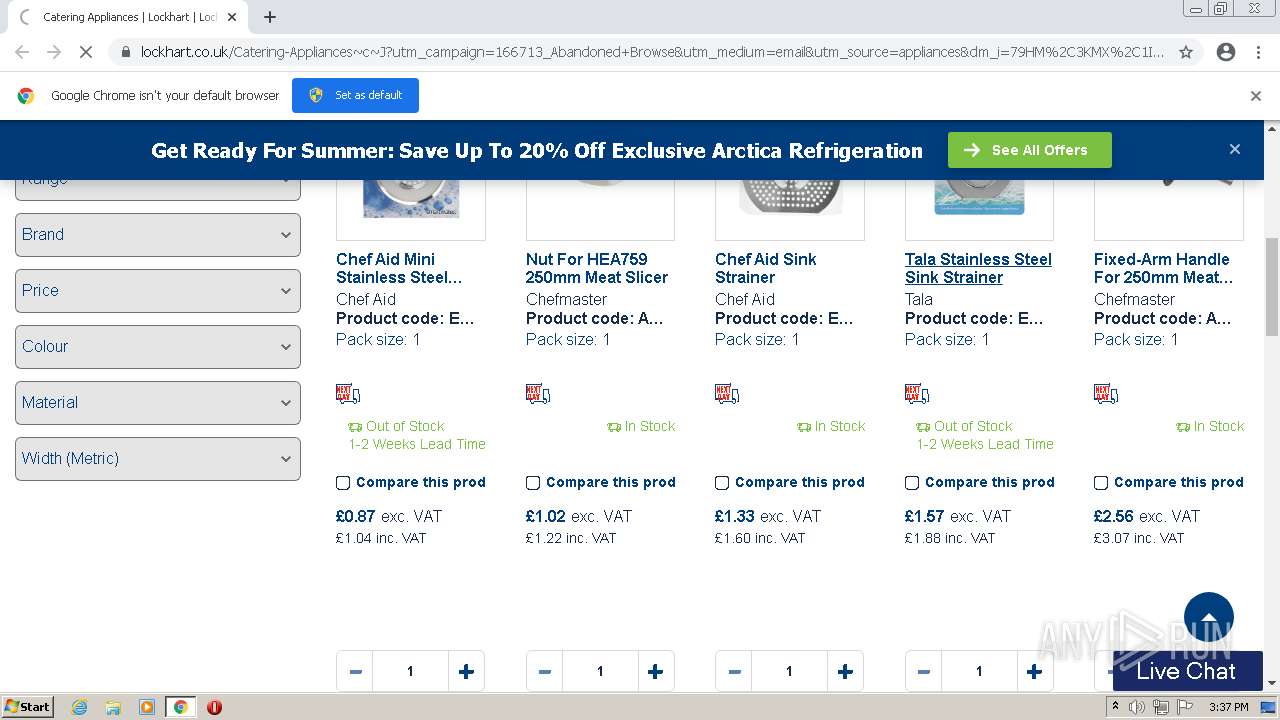Tick compare checkbox for Chef Aid Mini strainer
1280x720 pixels.
pos(343,483)
